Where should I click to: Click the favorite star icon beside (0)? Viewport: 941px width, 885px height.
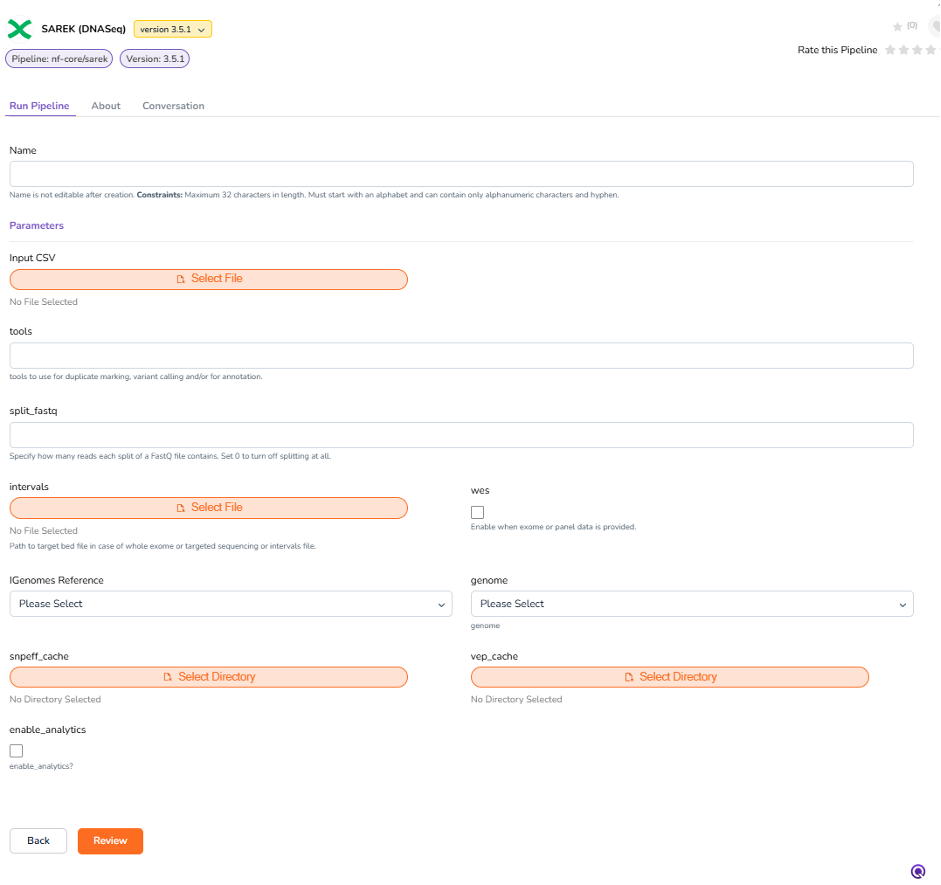[x=897, y=26]
